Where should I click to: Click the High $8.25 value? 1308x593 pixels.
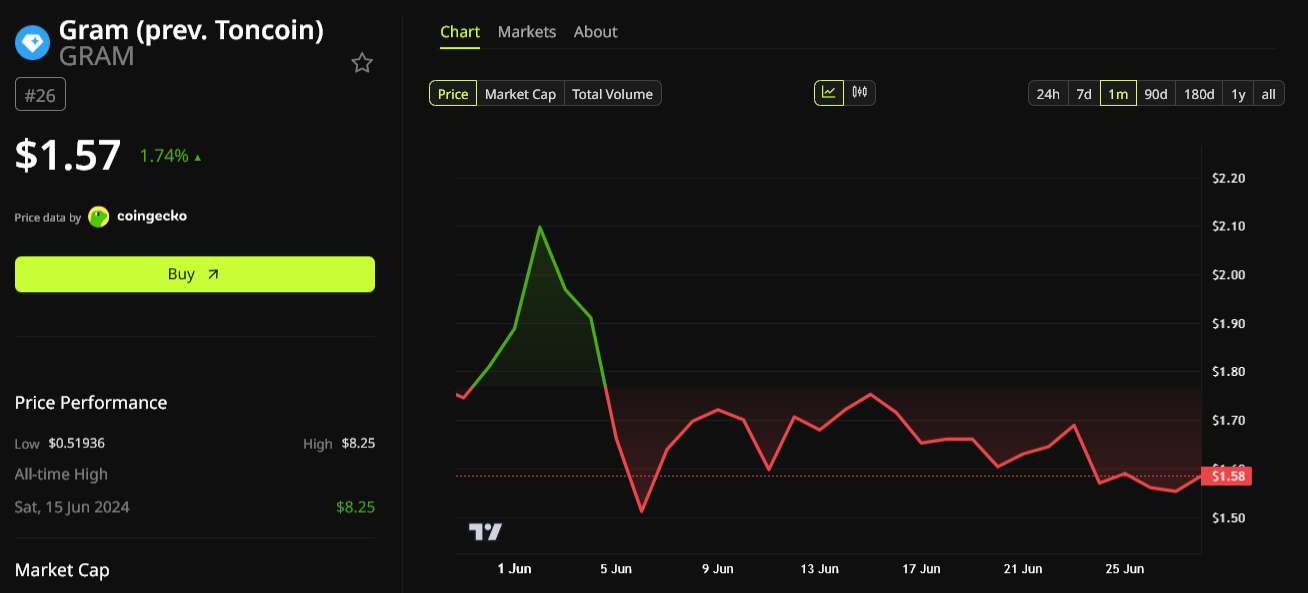pos(358,443)
